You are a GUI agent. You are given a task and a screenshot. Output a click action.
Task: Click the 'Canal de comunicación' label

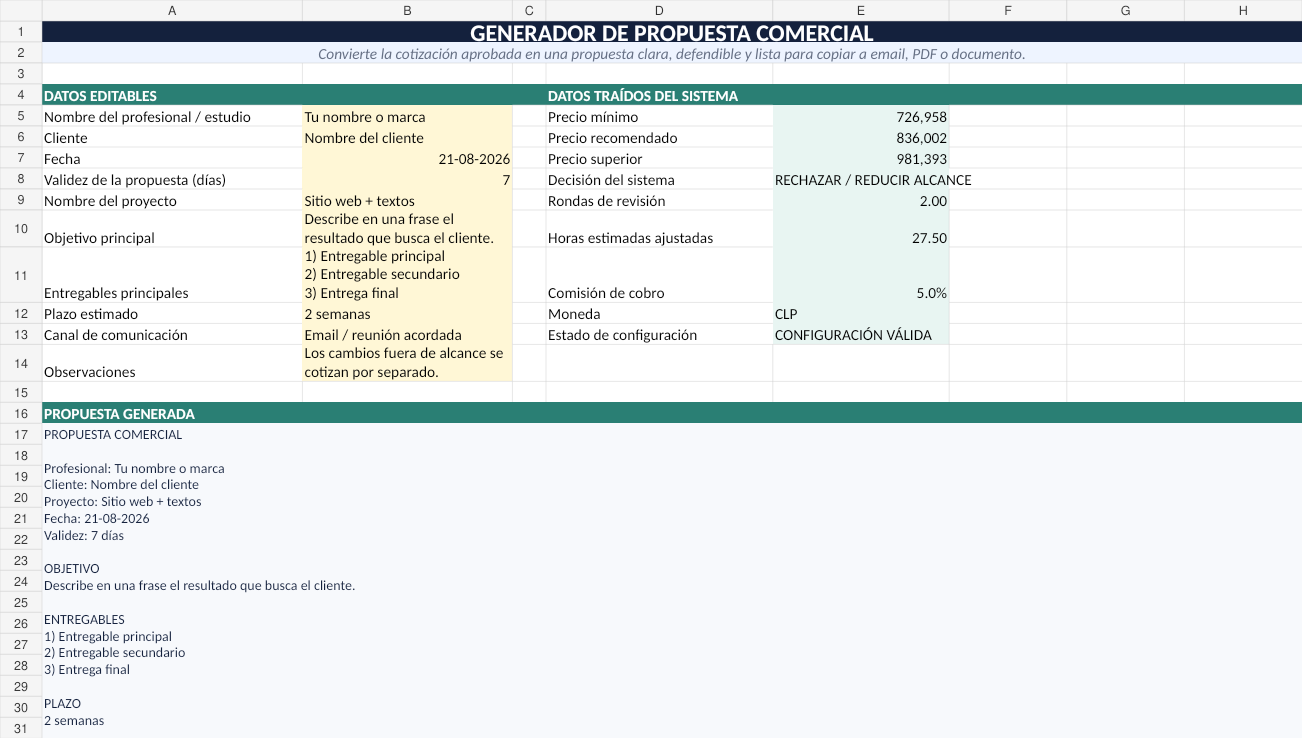pyautogui.click(x=116, y=335)
